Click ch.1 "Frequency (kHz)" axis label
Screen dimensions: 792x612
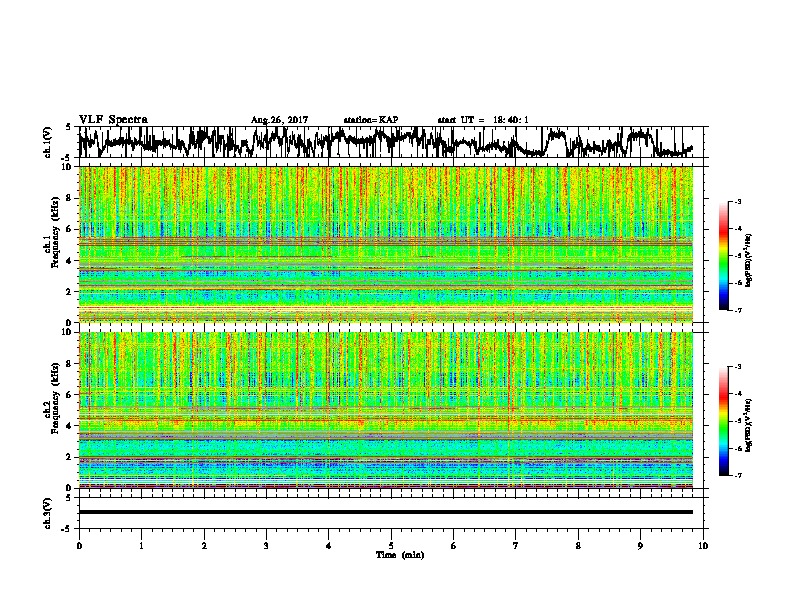(x=55, y=233)
